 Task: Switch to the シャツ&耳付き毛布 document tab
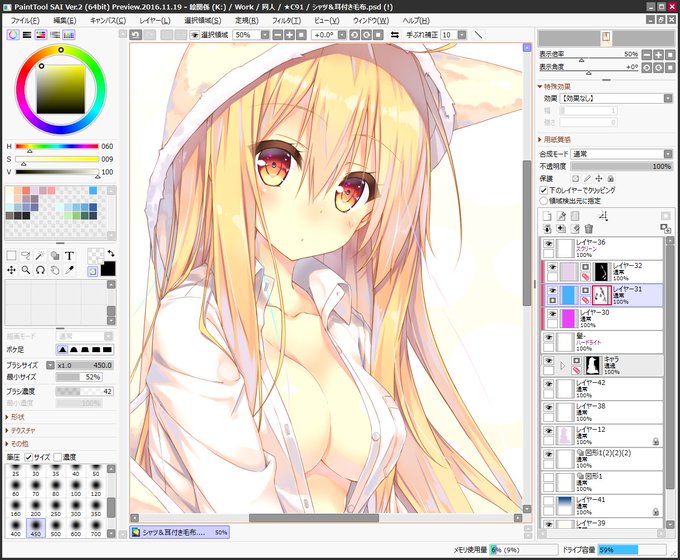click(180, 532)
